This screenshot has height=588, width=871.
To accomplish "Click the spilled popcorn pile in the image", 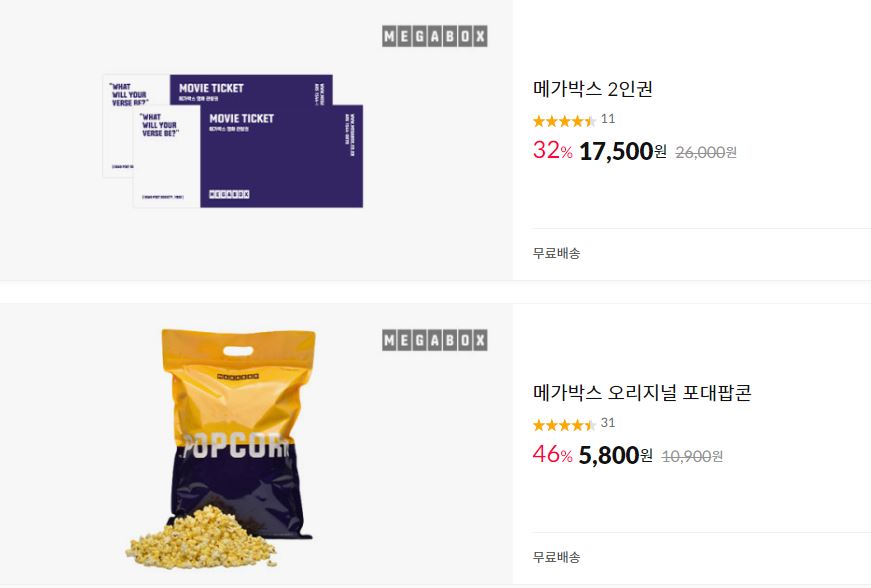I will (x=201, y=539).
